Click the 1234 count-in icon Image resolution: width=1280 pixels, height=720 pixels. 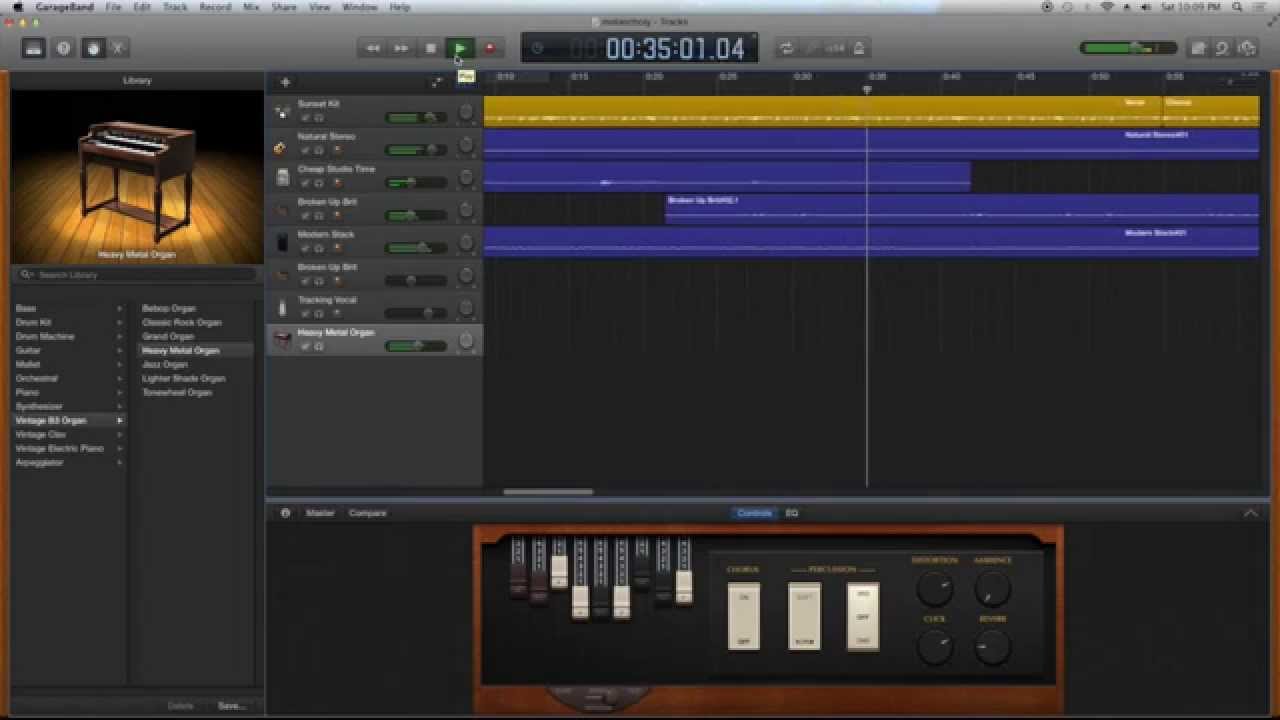833,47
